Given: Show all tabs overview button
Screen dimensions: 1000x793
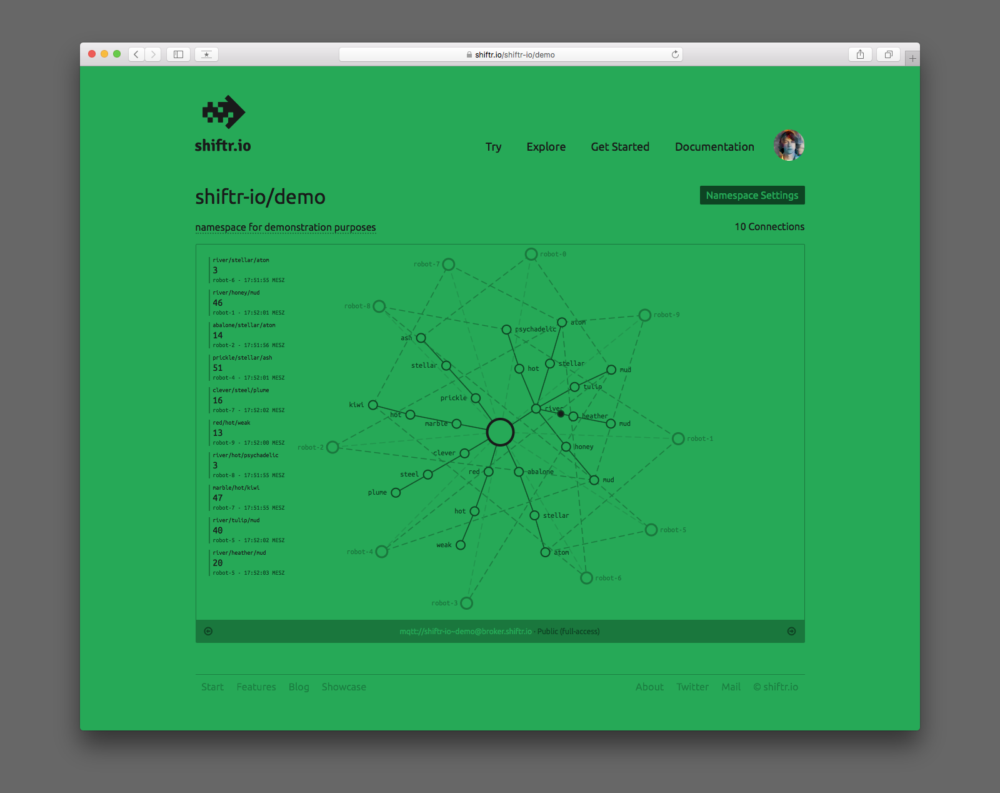Looking at the screenshot, I should (x=888, y=54).
